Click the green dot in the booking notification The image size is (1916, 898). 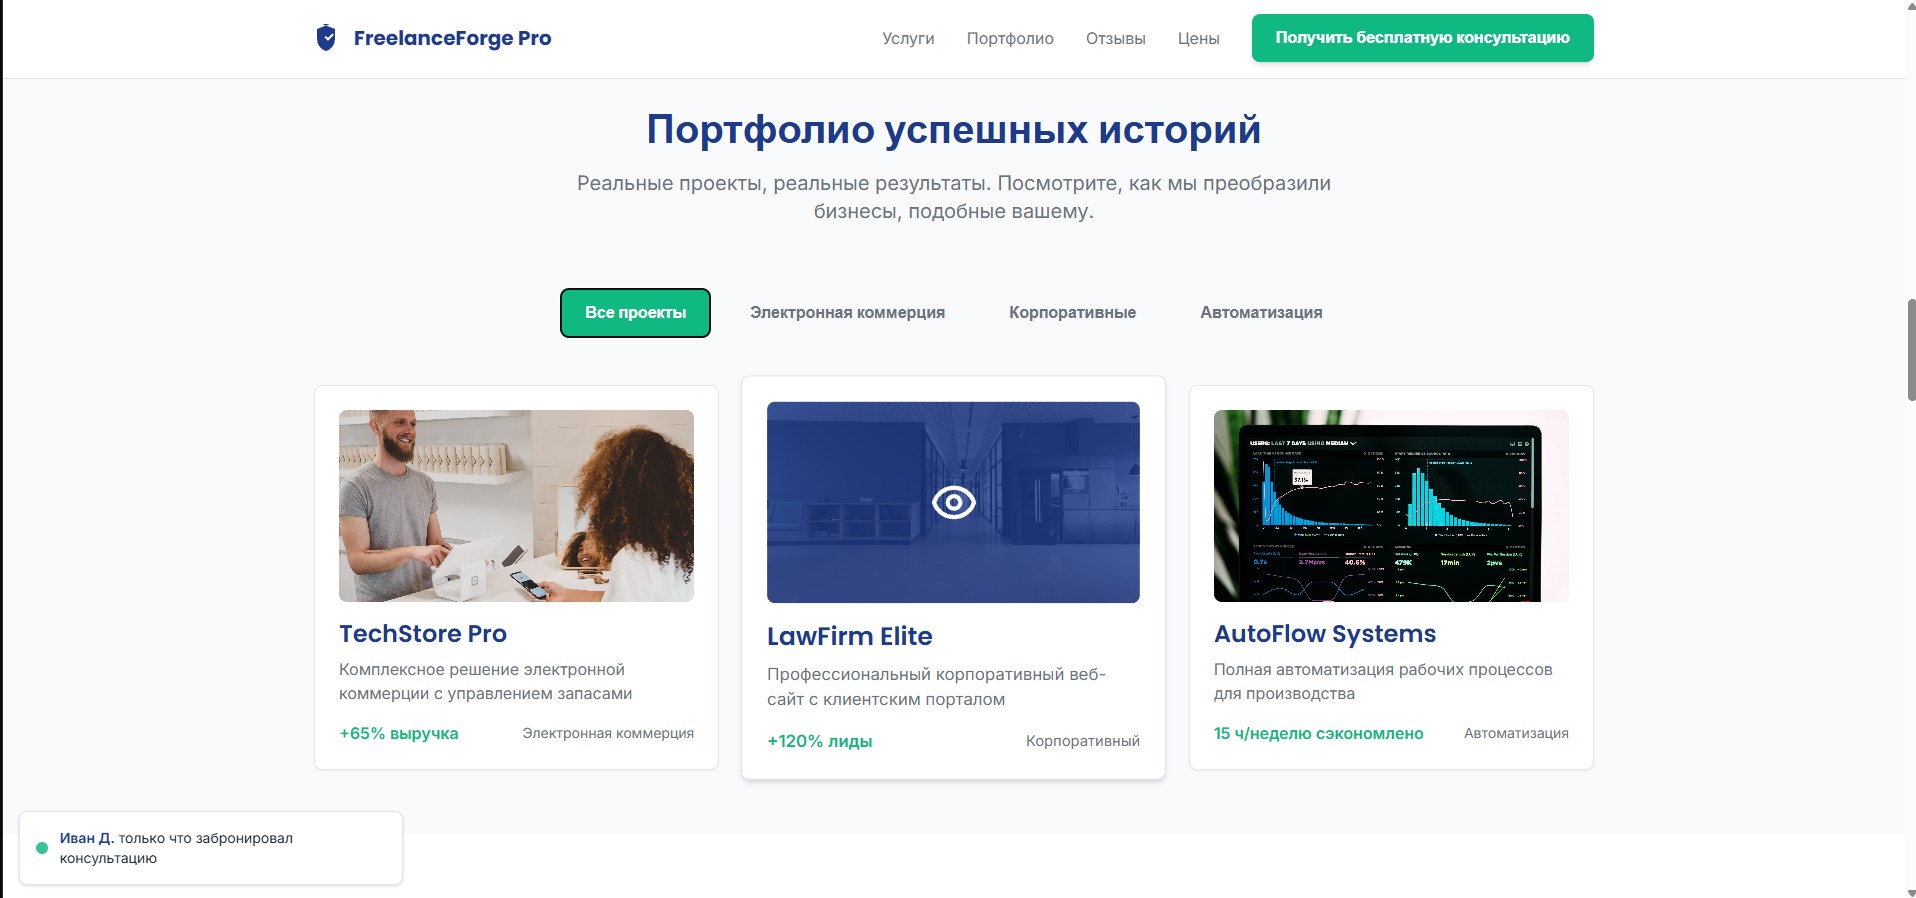(42, 848)
